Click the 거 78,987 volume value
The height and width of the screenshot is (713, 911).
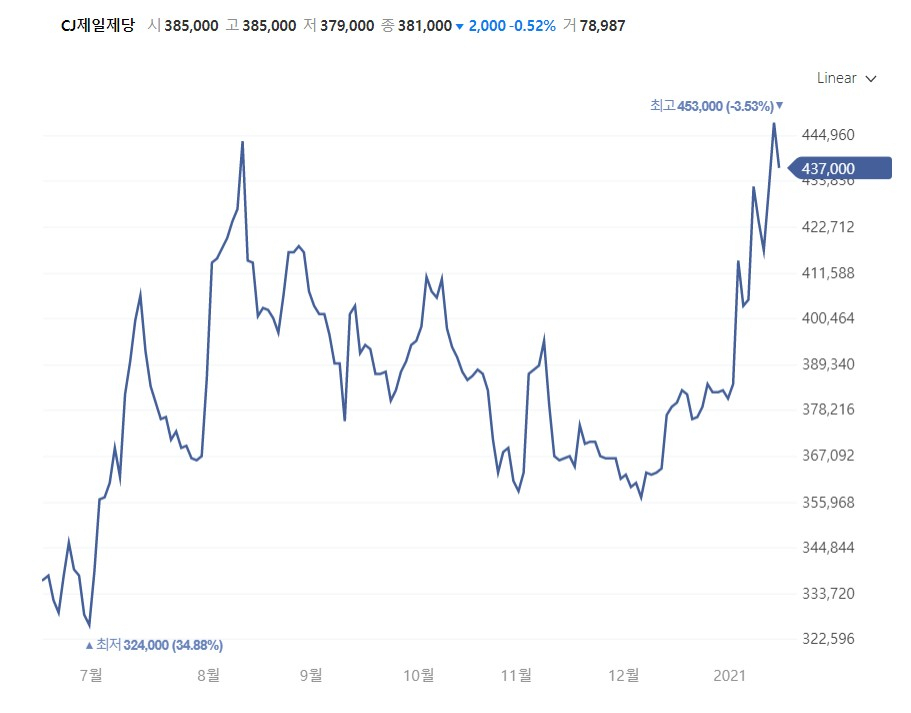tap(594, 26)
